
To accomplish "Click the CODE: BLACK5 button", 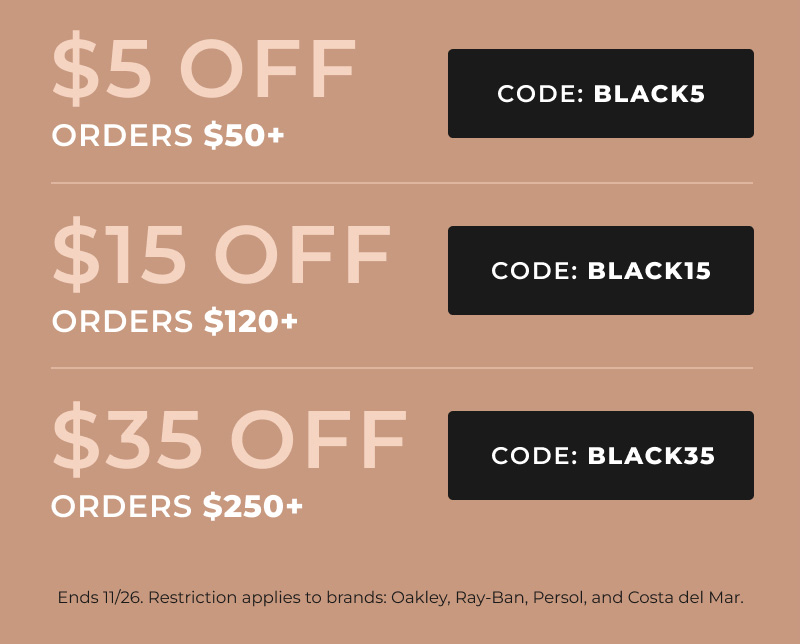I will click(601, 93).
